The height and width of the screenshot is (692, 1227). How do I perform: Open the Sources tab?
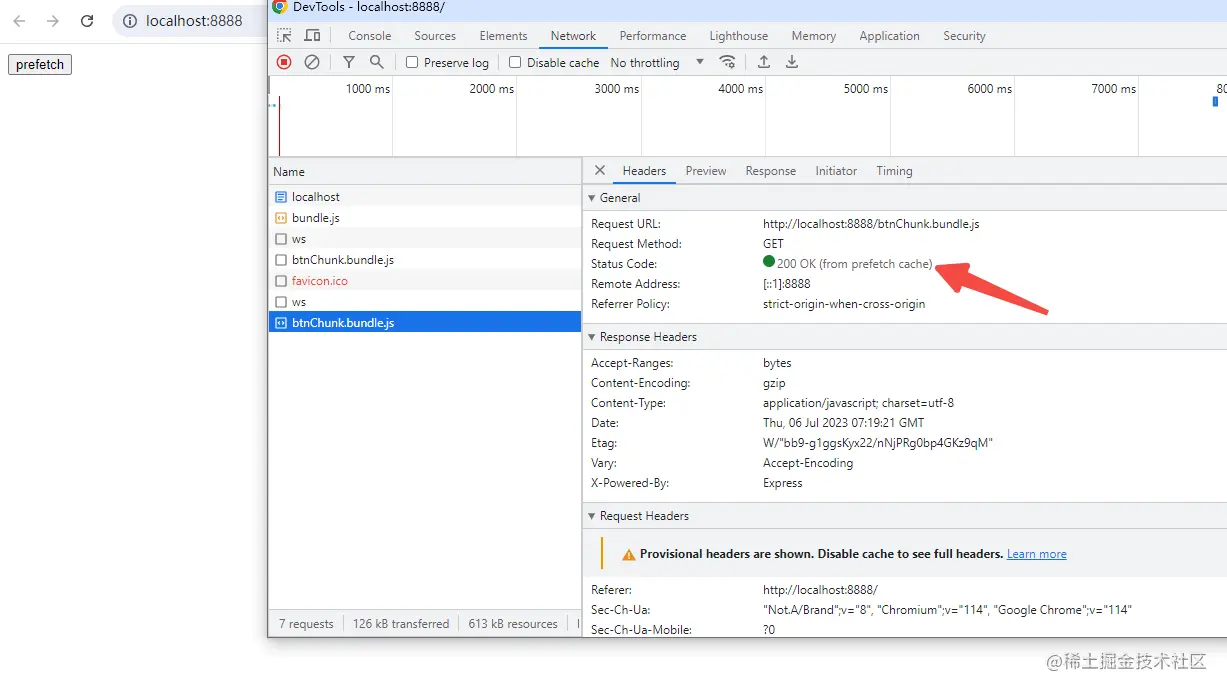point(435,36)
